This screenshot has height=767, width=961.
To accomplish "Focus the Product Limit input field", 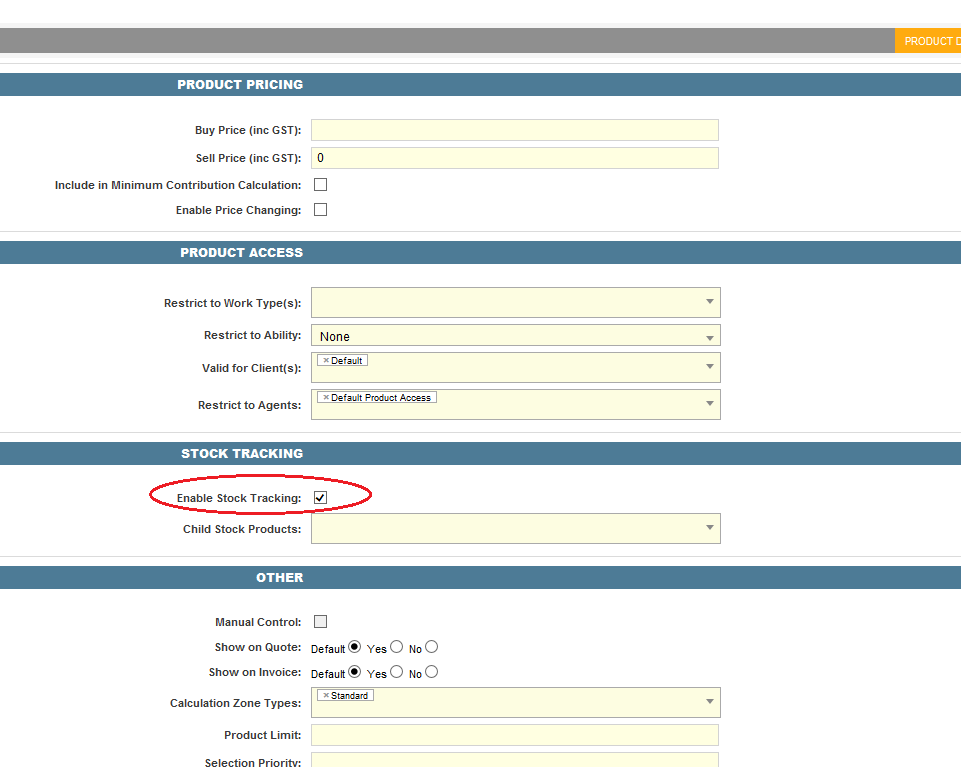I will [514, 735].
